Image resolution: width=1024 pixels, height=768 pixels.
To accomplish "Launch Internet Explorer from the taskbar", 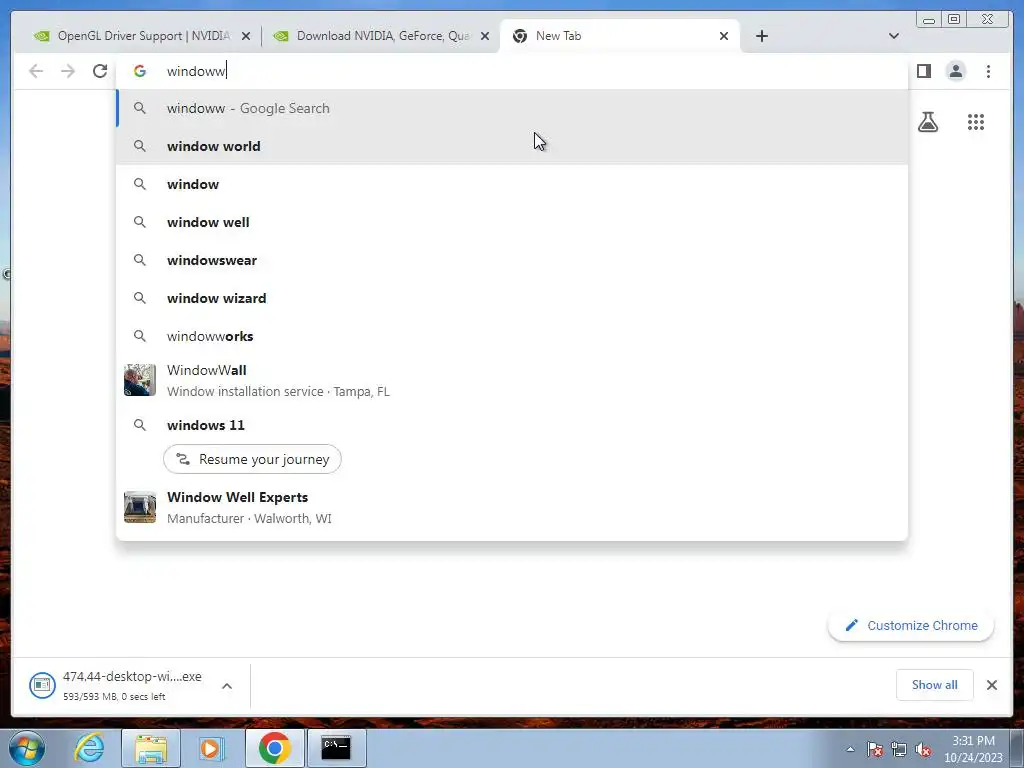I will point(89,748).
